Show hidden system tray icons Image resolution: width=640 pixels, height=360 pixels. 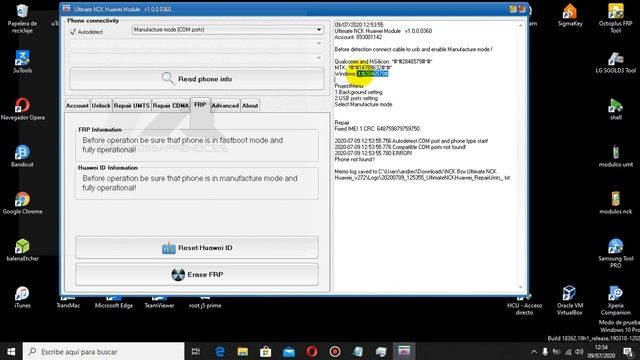tap(534, 351)
